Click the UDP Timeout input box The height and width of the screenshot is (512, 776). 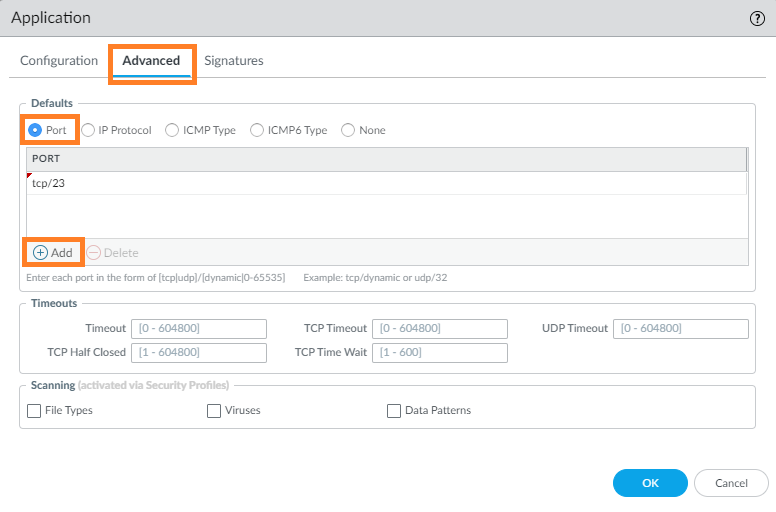(681, 329)
